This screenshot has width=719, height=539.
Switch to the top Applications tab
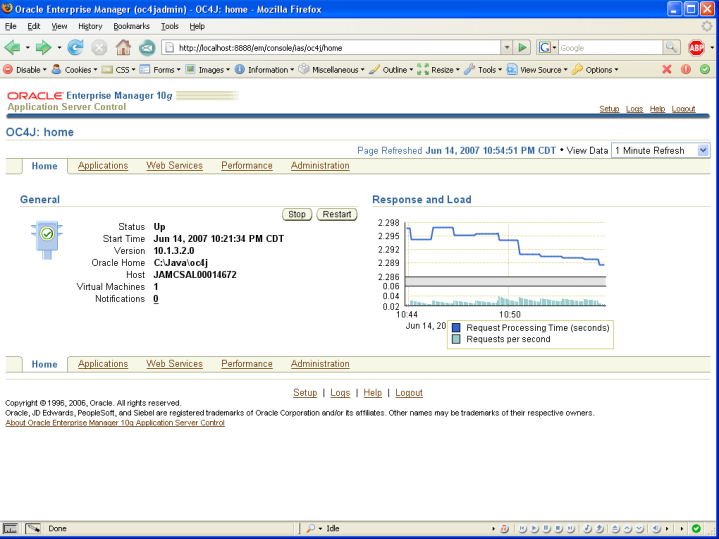(103, 166)
